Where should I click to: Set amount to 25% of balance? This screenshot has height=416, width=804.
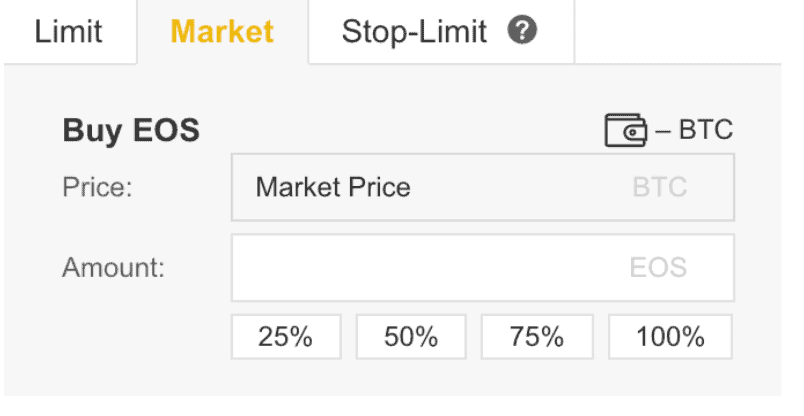pos(286,337)
